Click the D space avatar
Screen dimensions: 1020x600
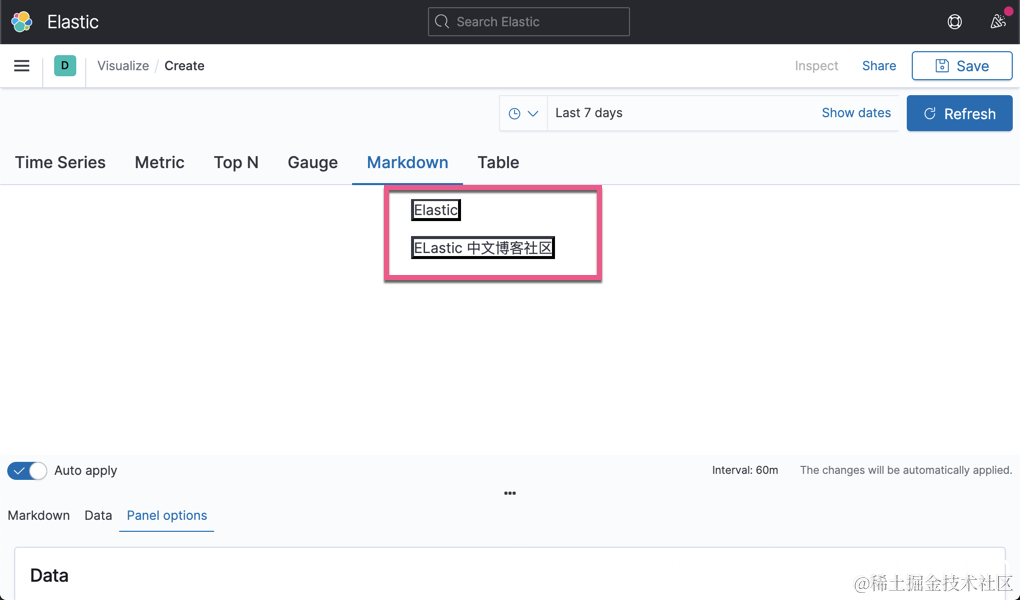pos(65,66)
